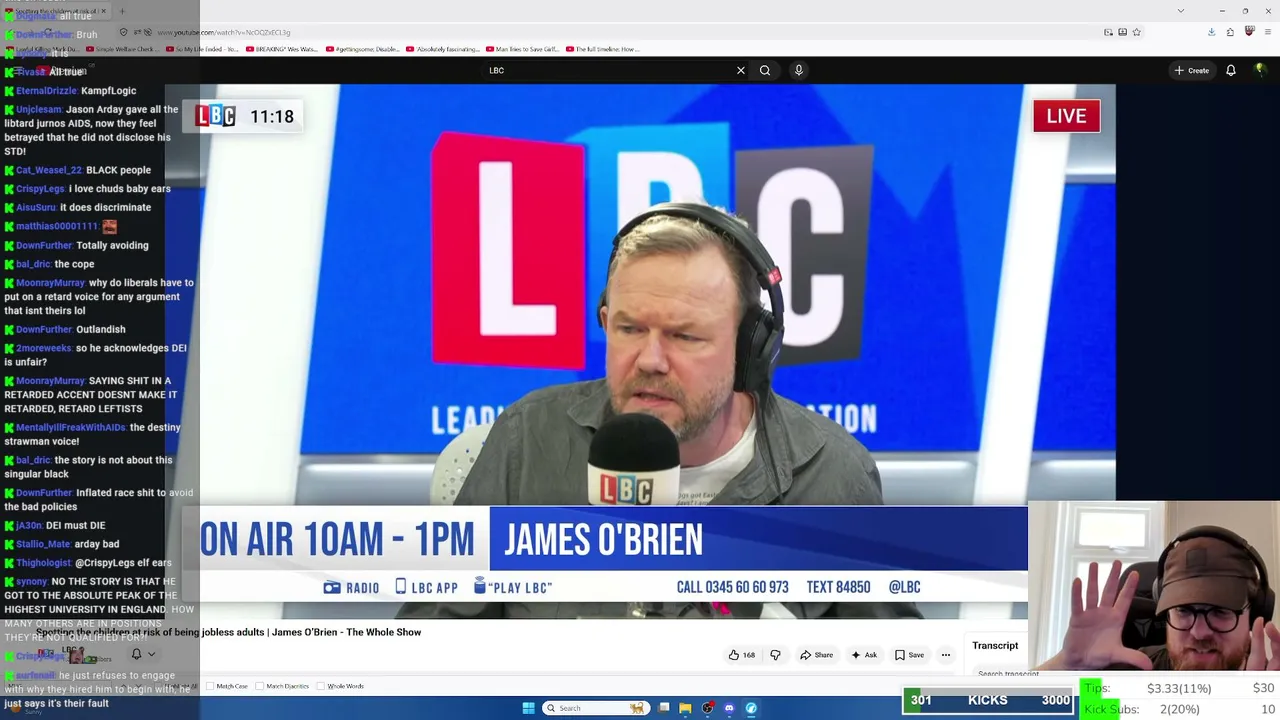
Task: Click the YouTube search magnifier button
Action: pyautogui.click(x=765, y=70)
